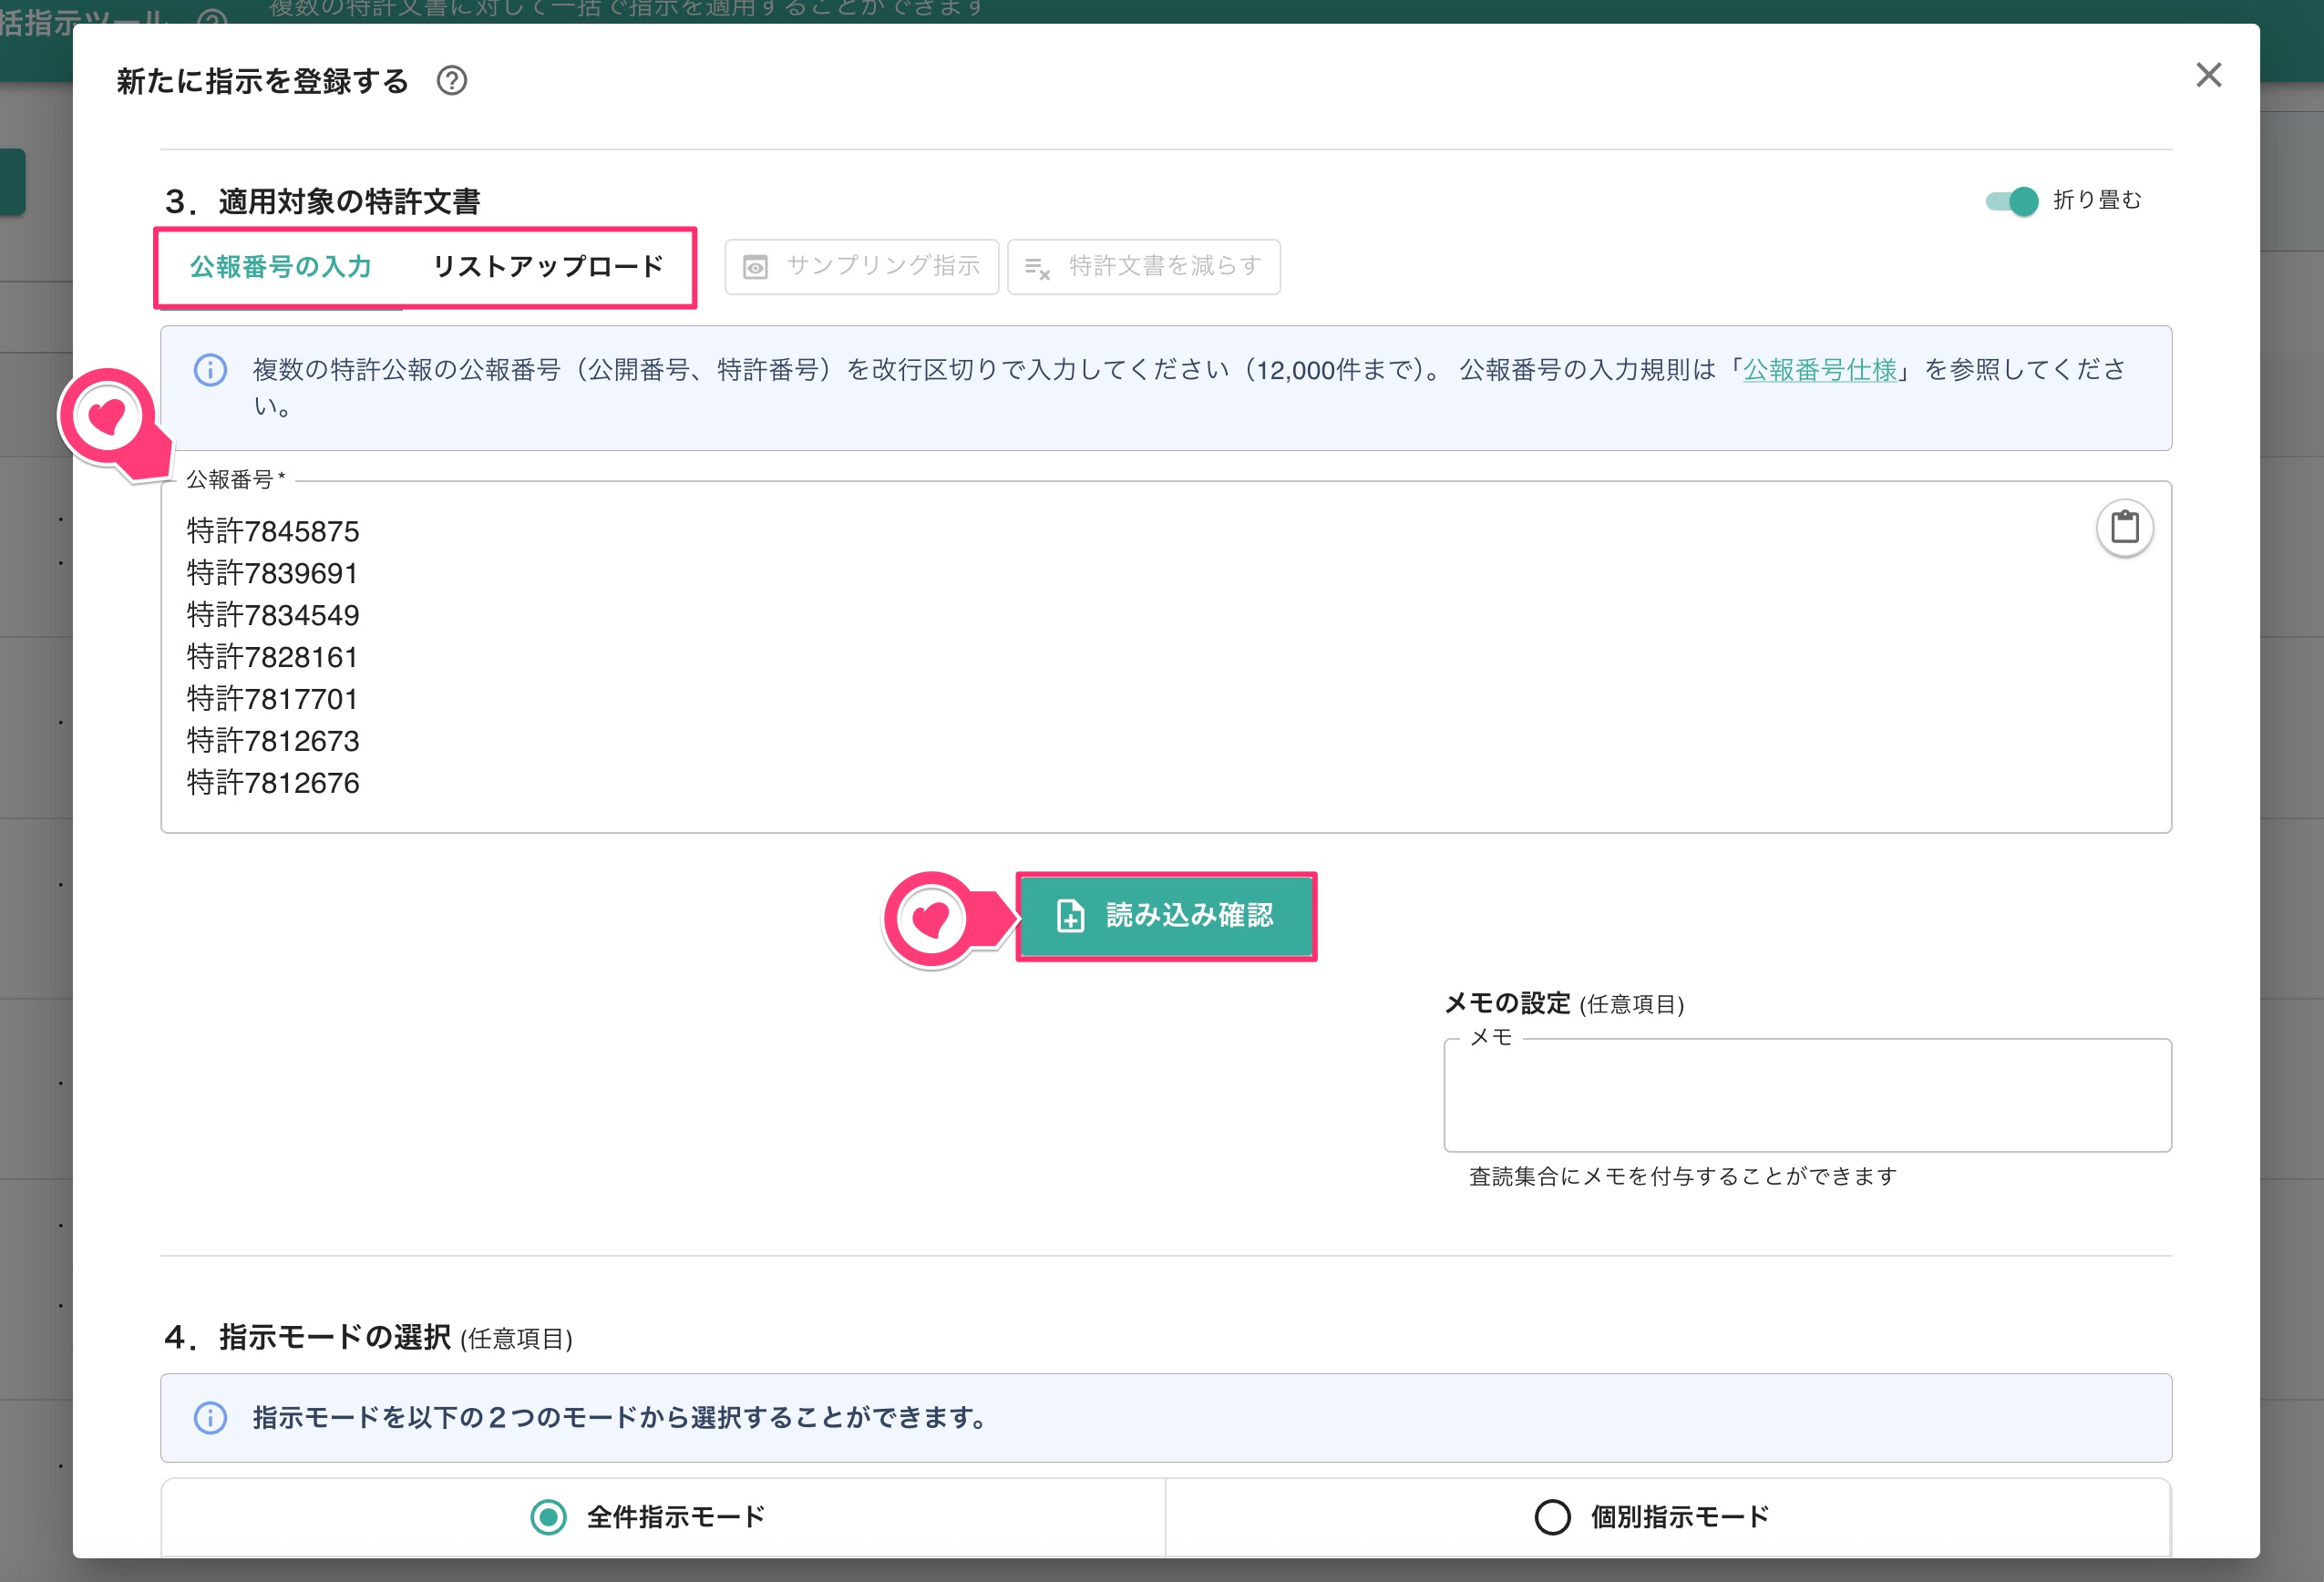Viewport: 2324px width, 1582px height.
Task: Click the 特許7817701 line
Action: [272, 699]
